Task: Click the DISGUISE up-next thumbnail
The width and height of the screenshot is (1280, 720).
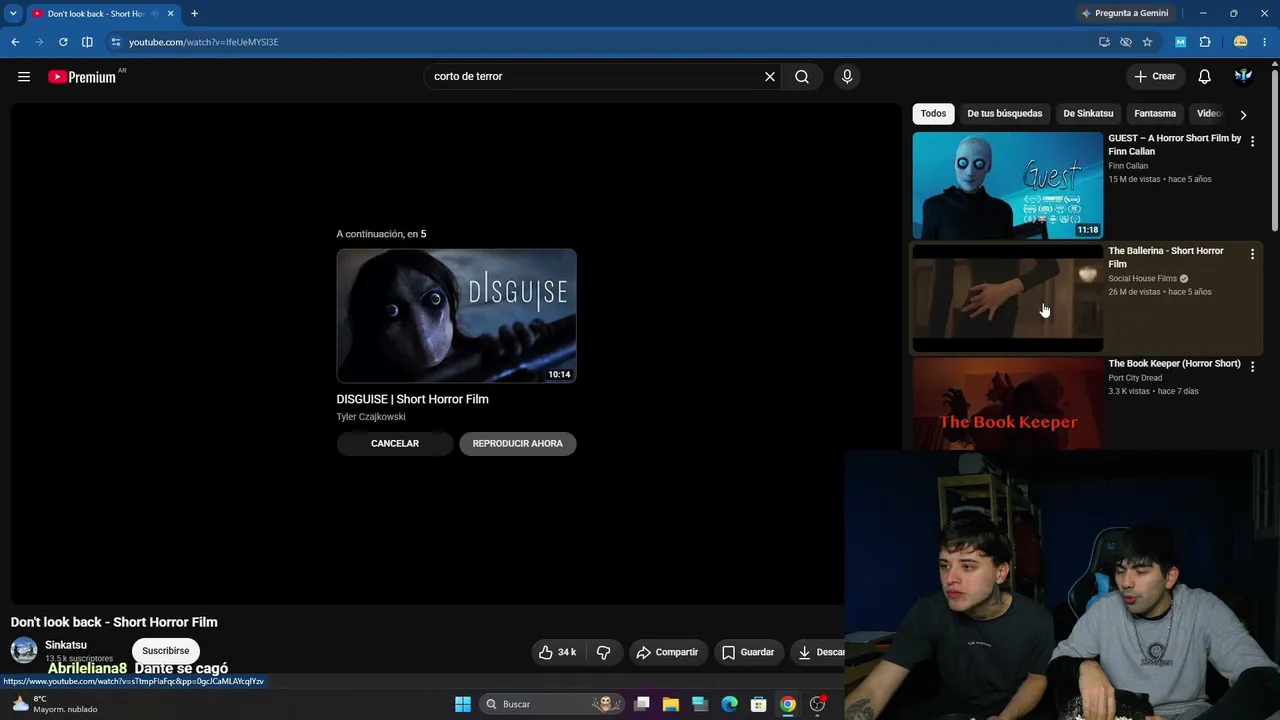Action: [x=457, y=316]
